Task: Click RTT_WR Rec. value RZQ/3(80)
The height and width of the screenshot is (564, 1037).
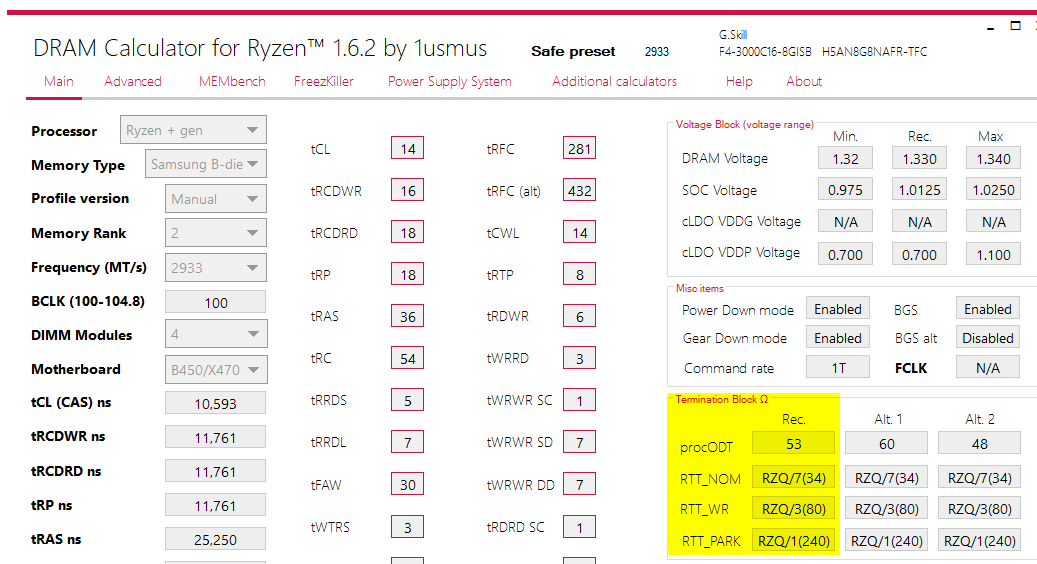Action: click(x=793, y=508)
